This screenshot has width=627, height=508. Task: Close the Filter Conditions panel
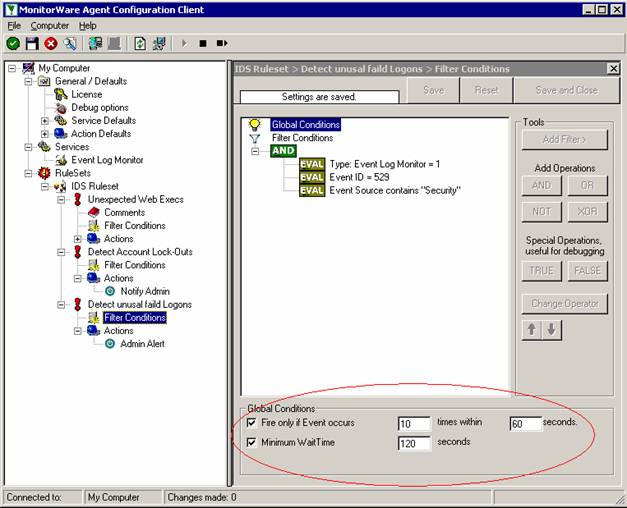point(613,69)
